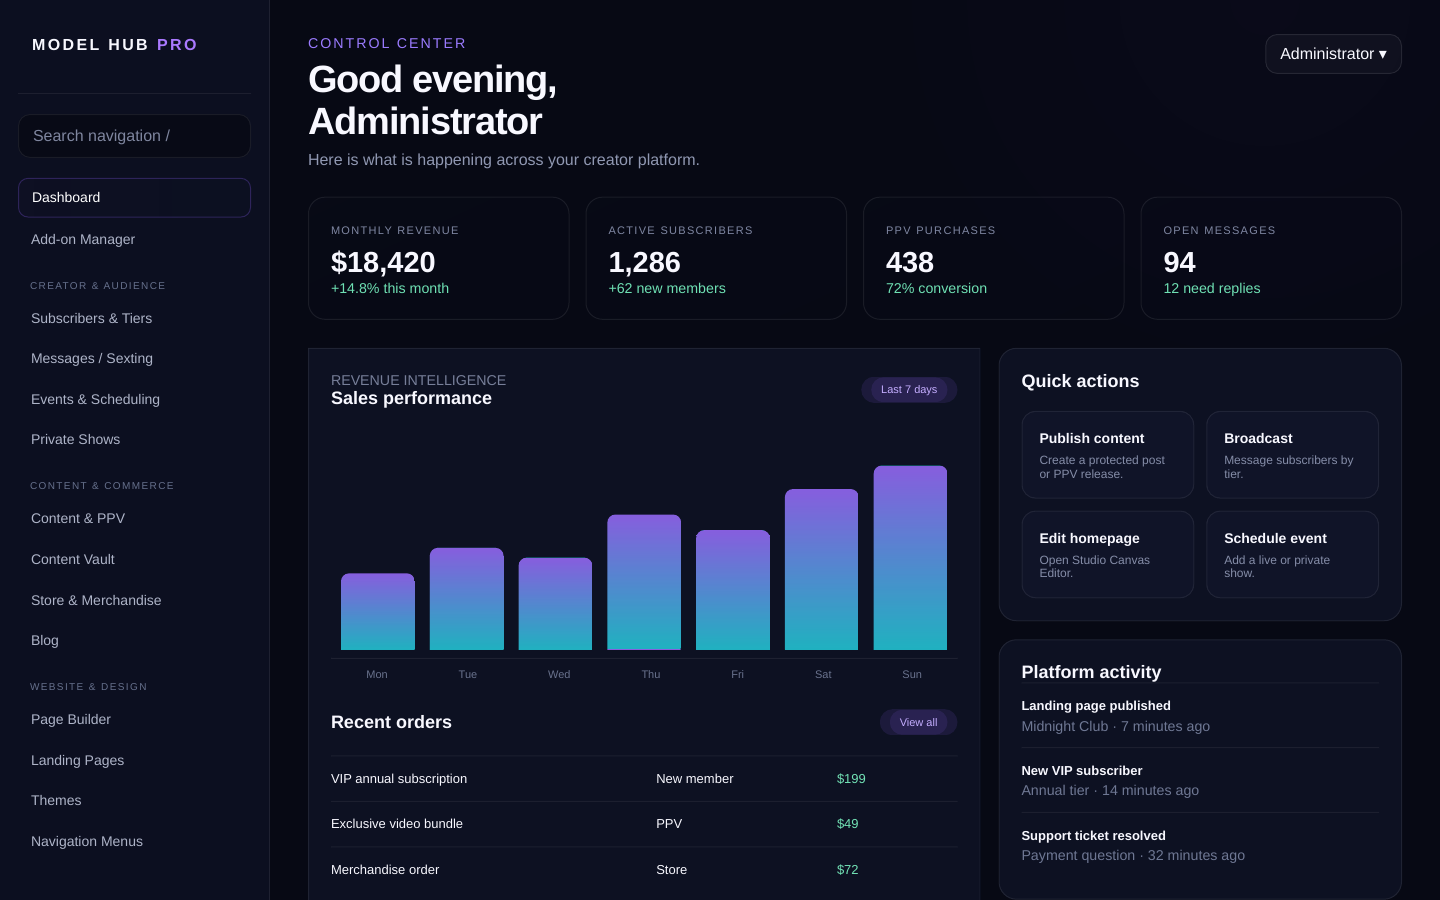The height and width of the screenshot is (900, 1440).
Task: Click the VIP annual subscription order row
Action: coord(644,779)
